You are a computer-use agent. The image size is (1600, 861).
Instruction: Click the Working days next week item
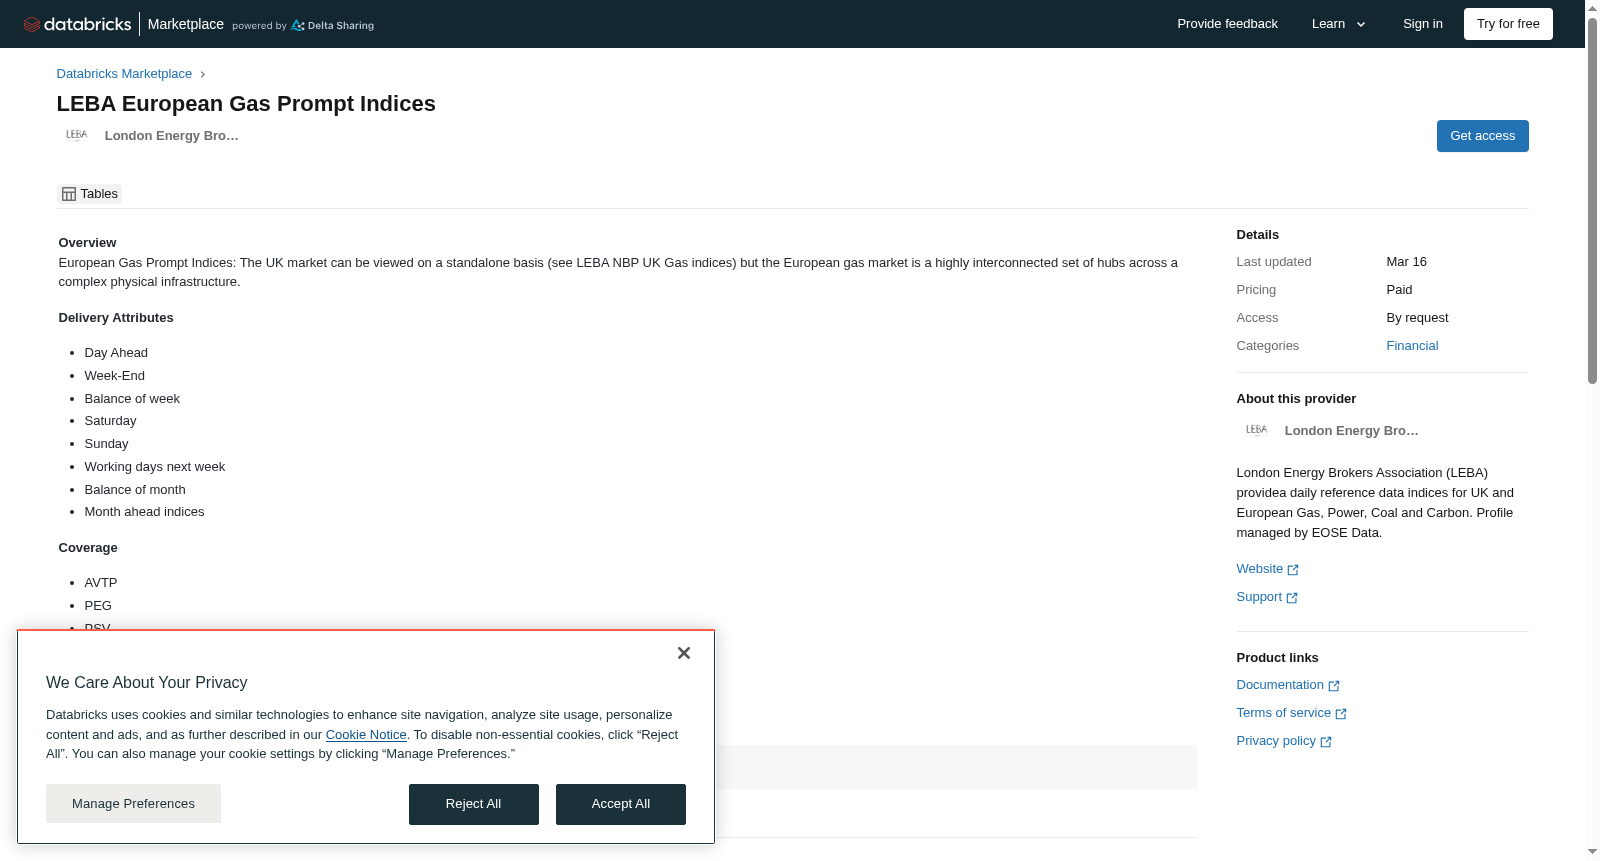155,467
